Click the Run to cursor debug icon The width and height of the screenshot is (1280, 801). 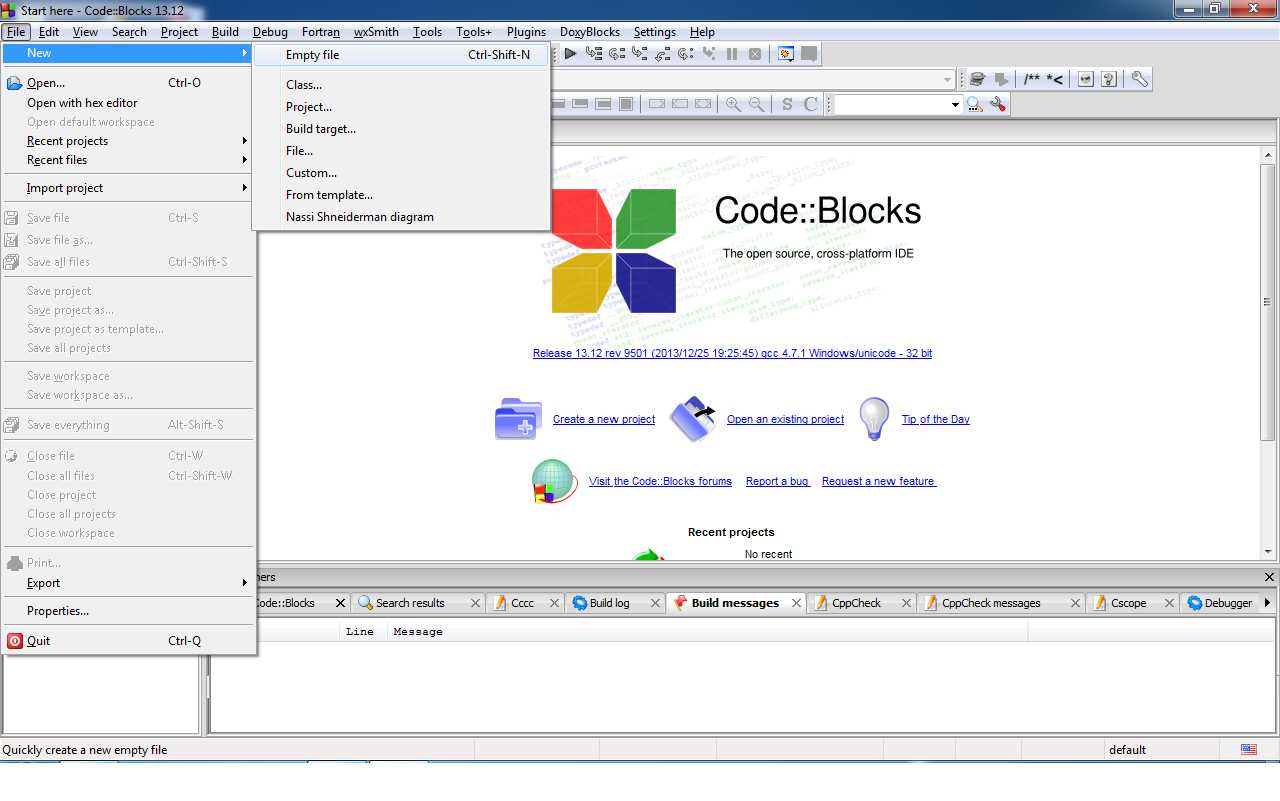594,54
